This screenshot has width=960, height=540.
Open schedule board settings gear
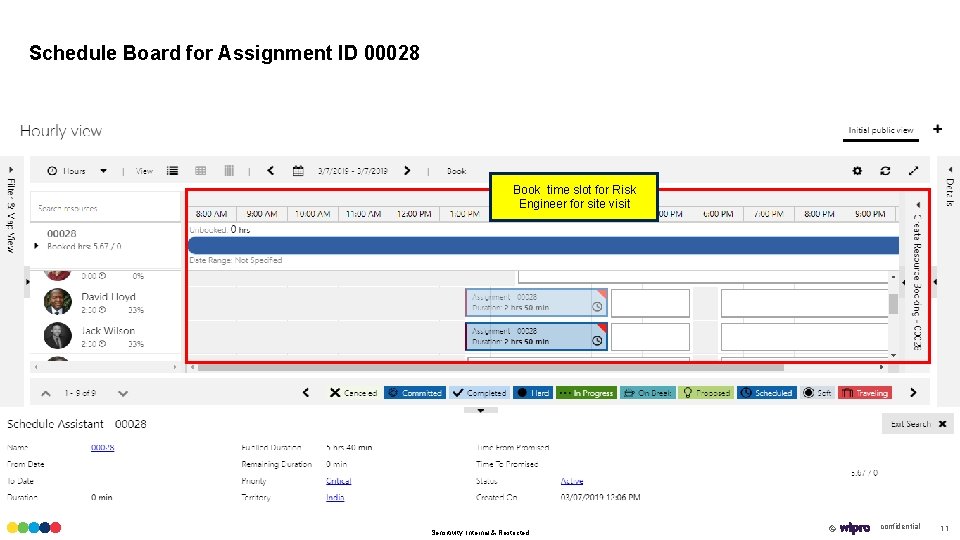click(x=857, y=171)
